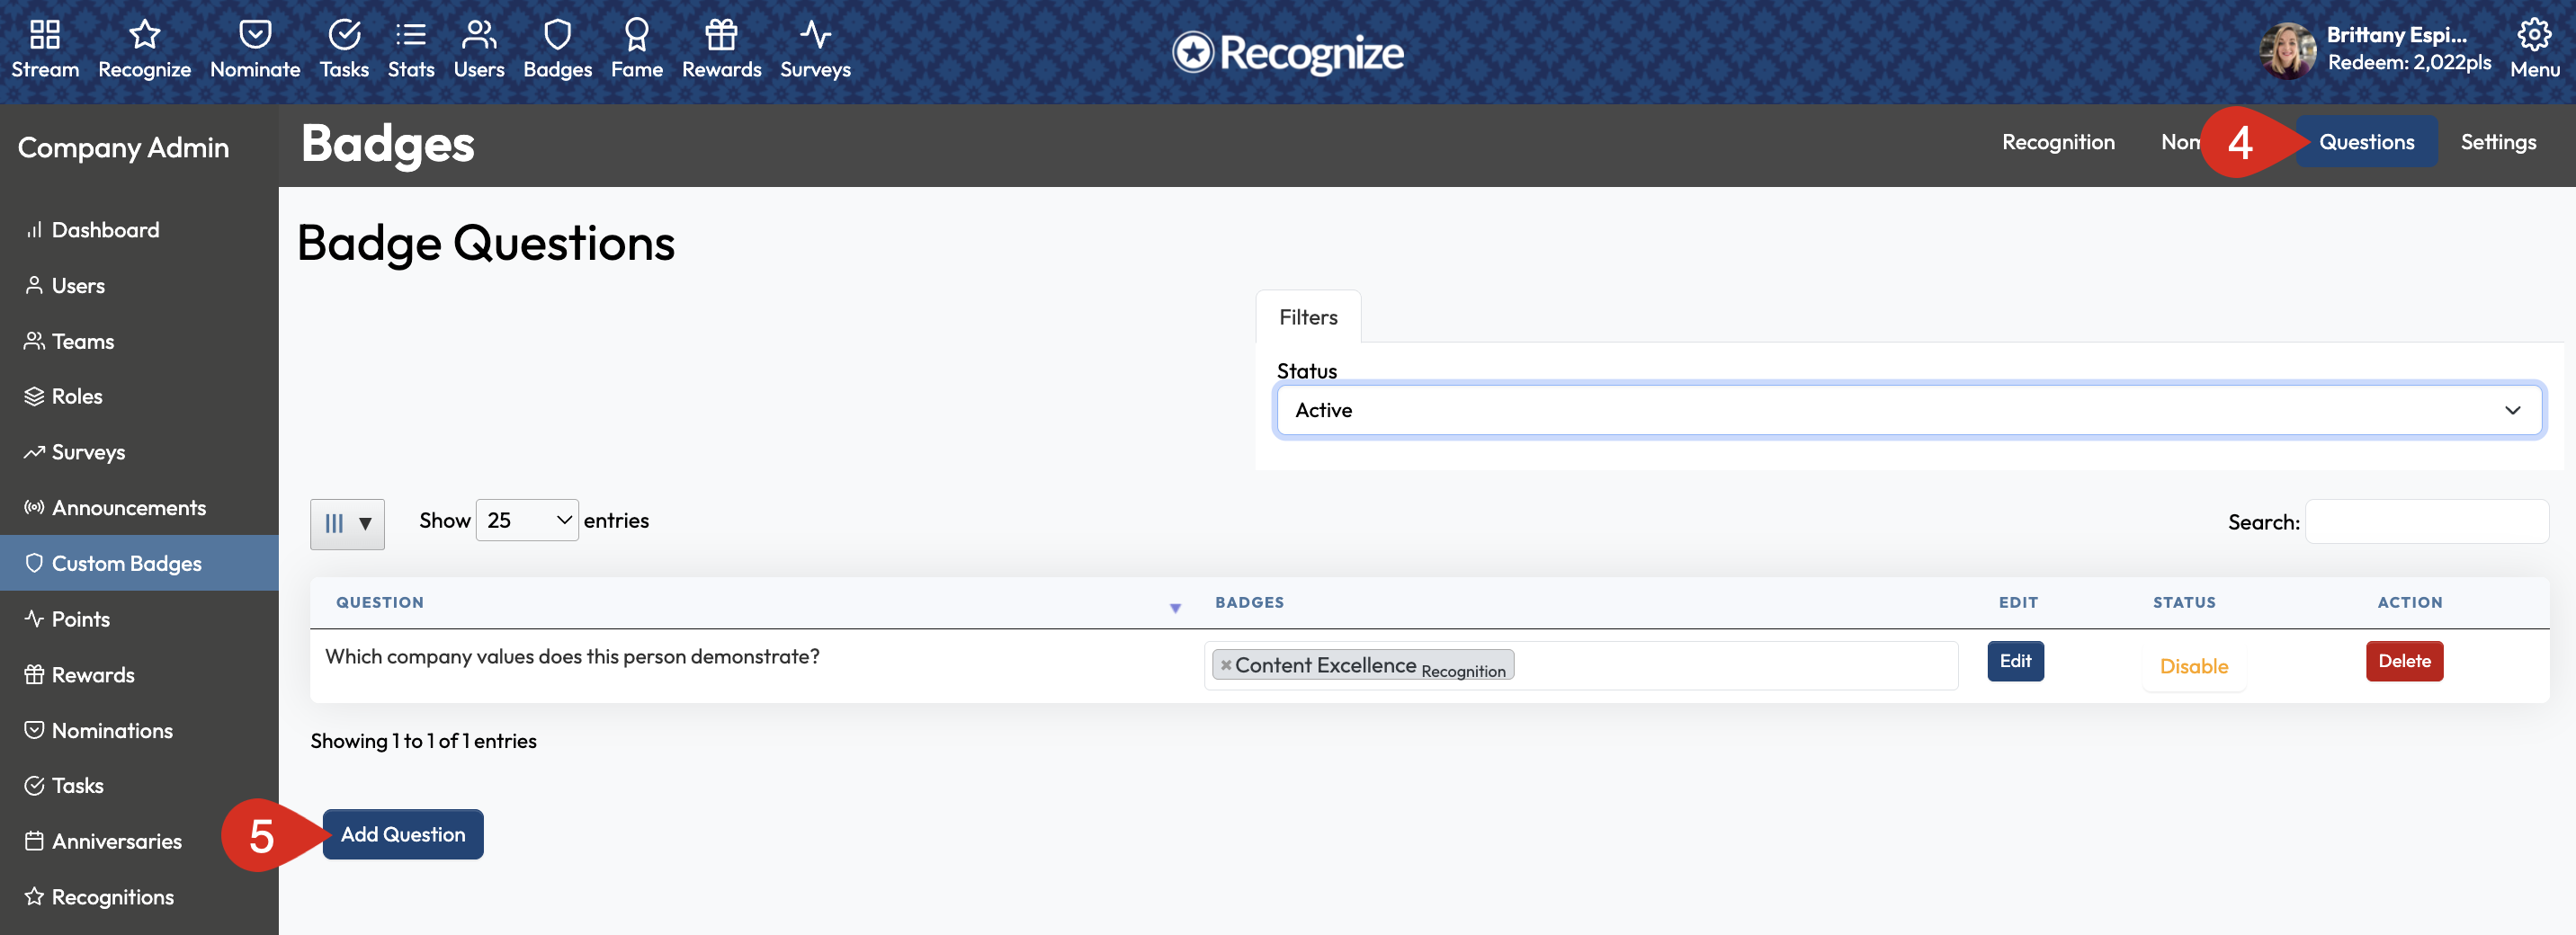Click the Add Question button

pos(402,834)
